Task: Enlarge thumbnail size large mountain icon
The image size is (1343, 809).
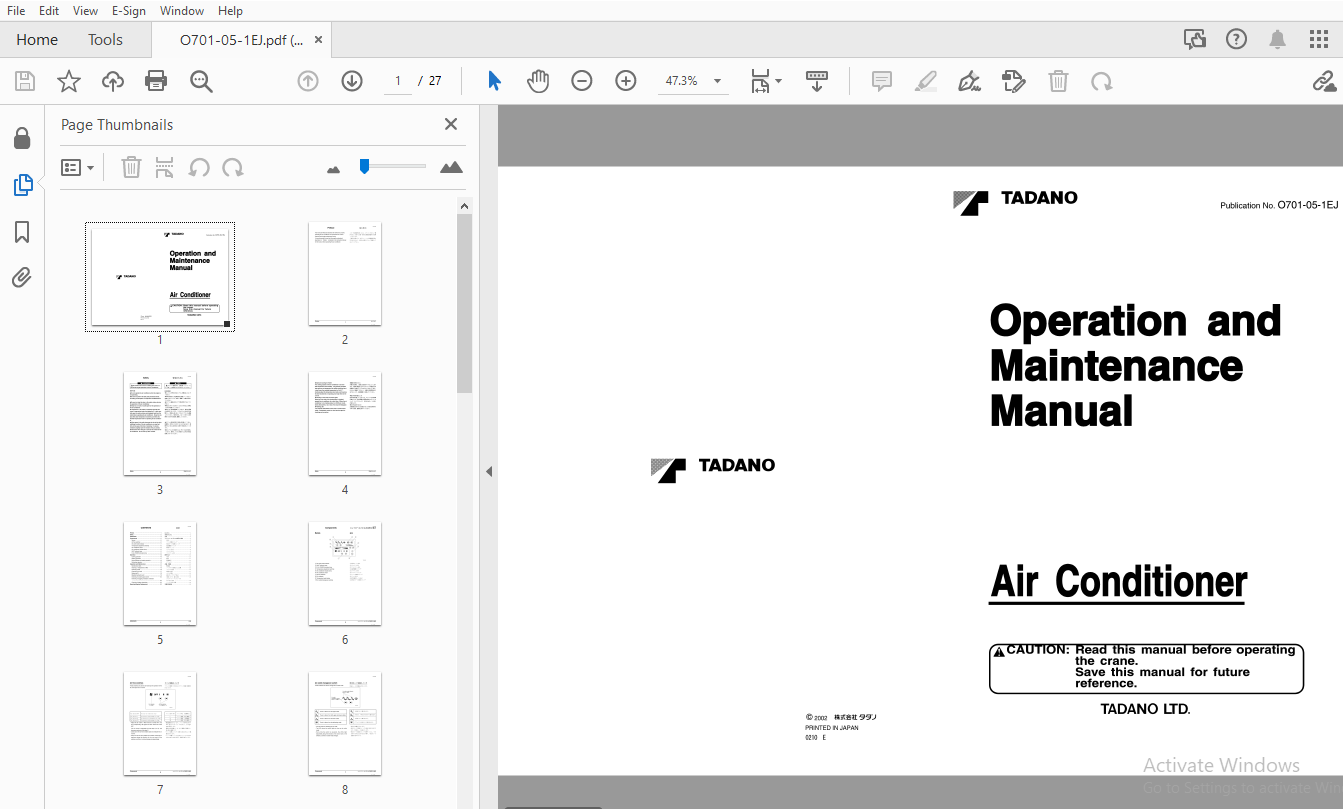Action: tap(452, 167)
